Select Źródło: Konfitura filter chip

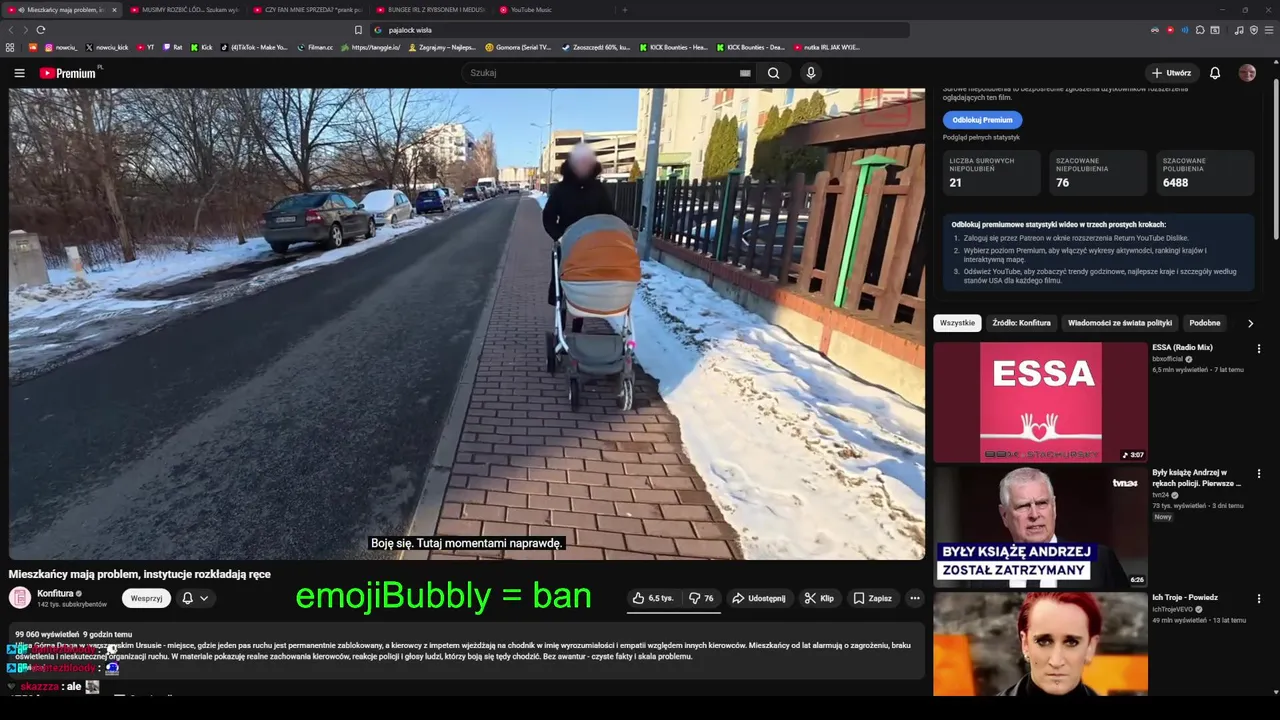(1021, 323)
